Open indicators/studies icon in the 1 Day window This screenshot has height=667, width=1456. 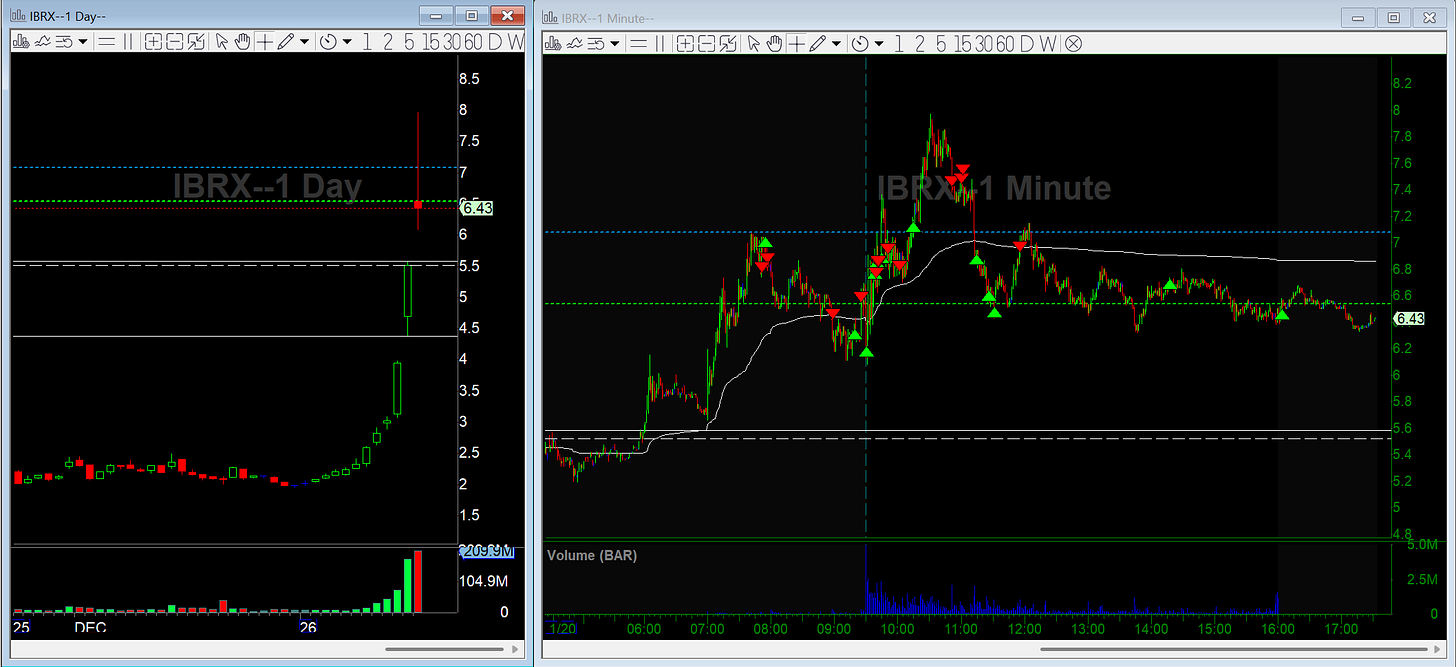pos(43,42)
